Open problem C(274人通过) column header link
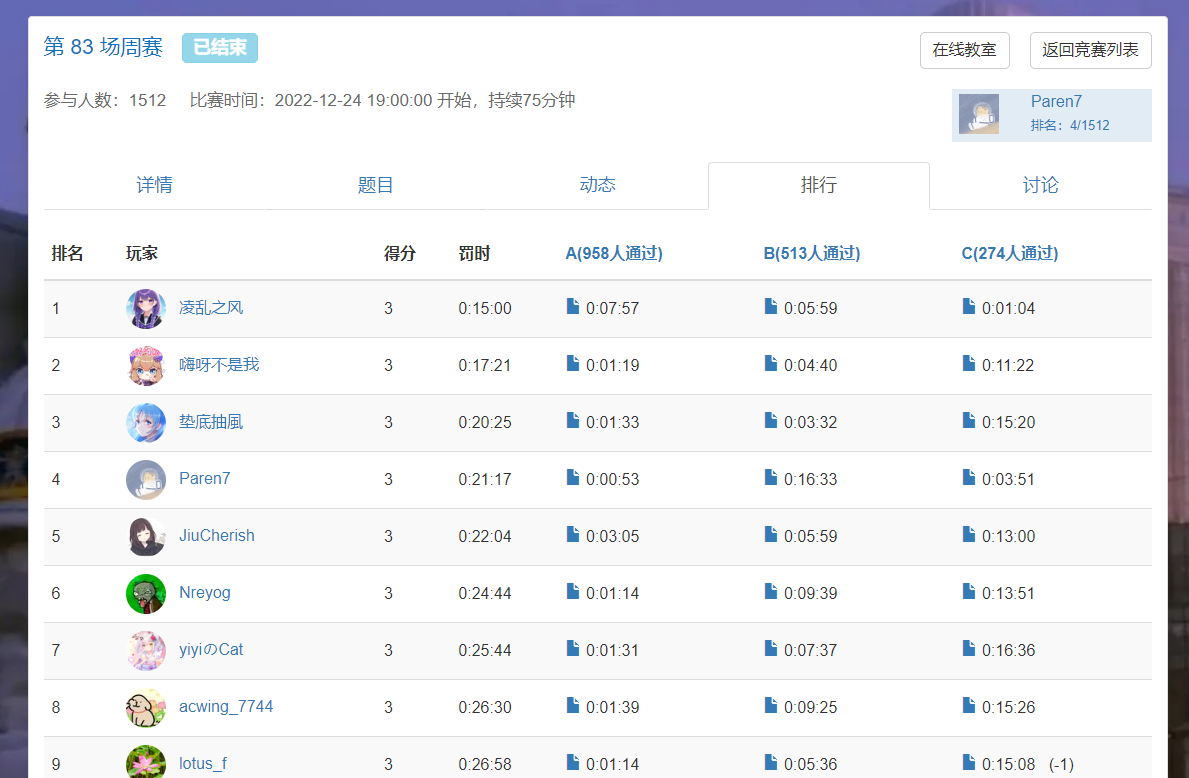This screenshot has width=1189, height=778. [1009, 253]
